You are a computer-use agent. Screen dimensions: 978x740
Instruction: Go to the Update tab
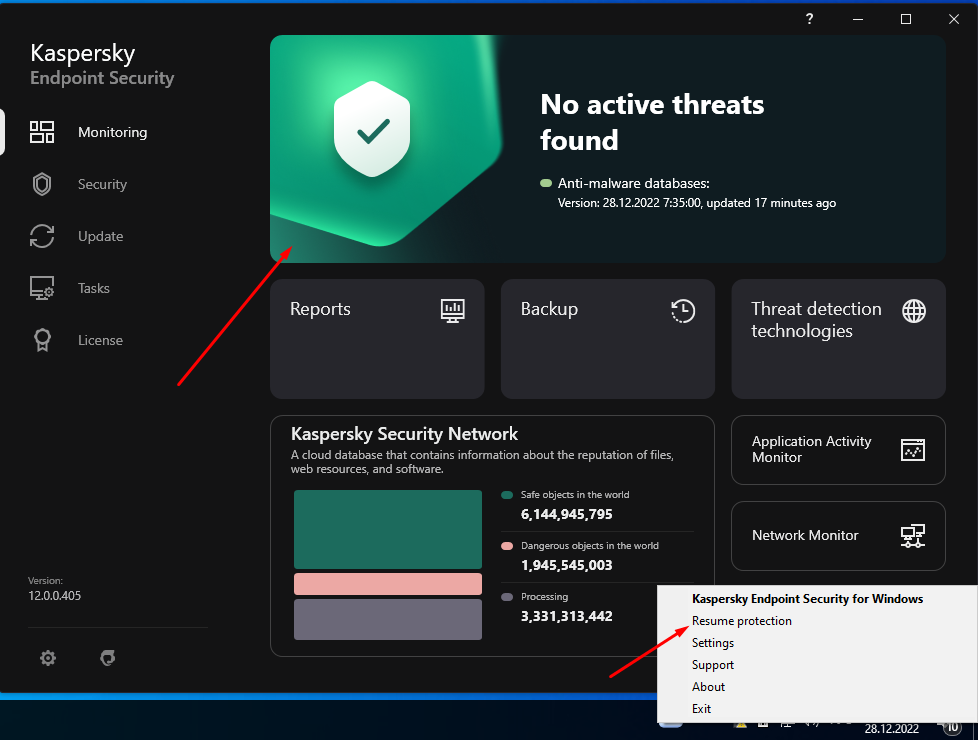(100, 236)
